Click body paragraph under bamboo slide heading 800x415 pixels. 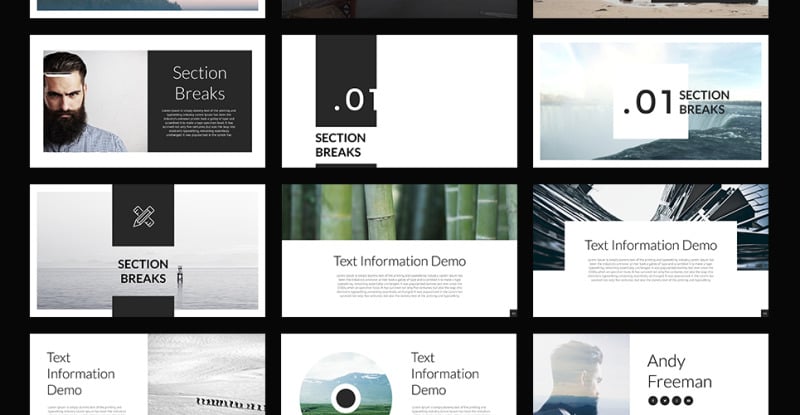click(x=399, y=286)
